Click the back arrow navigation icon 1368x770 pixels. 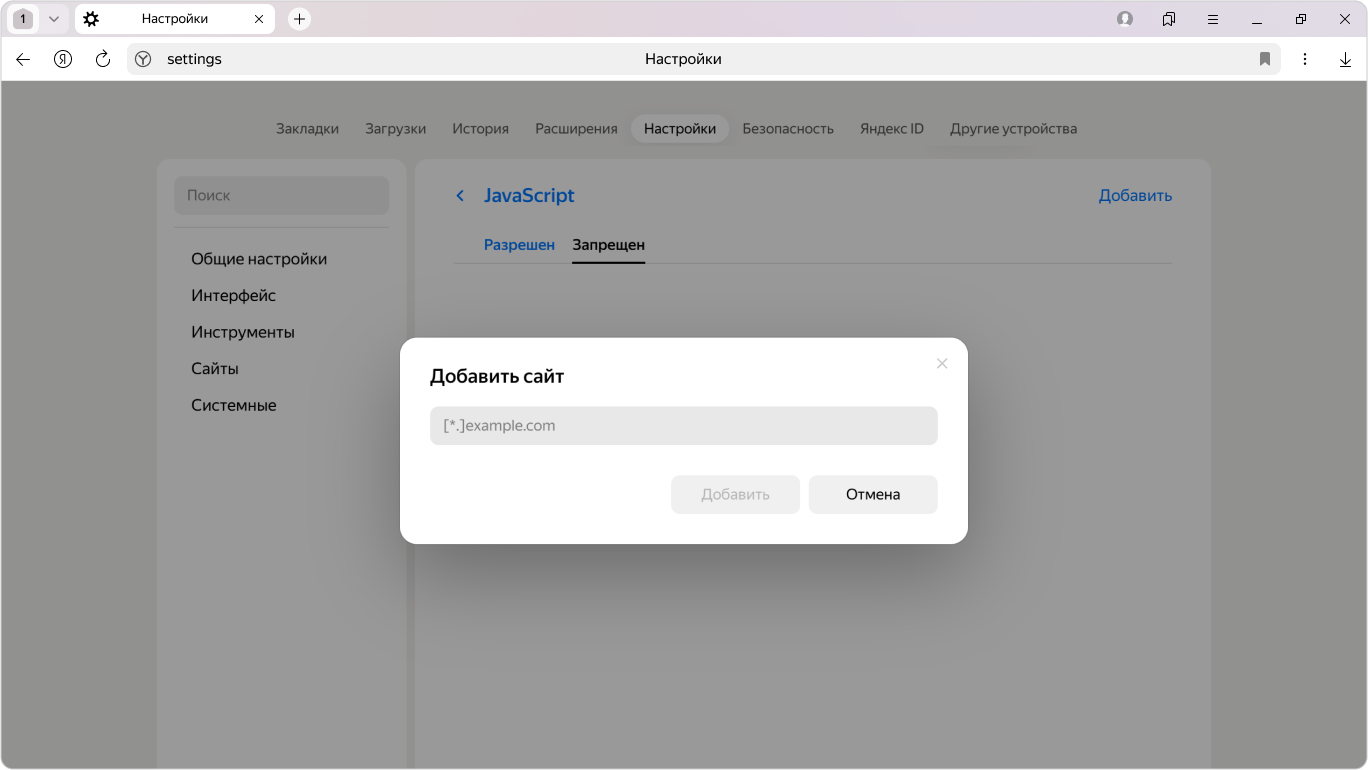click(23, 59)
